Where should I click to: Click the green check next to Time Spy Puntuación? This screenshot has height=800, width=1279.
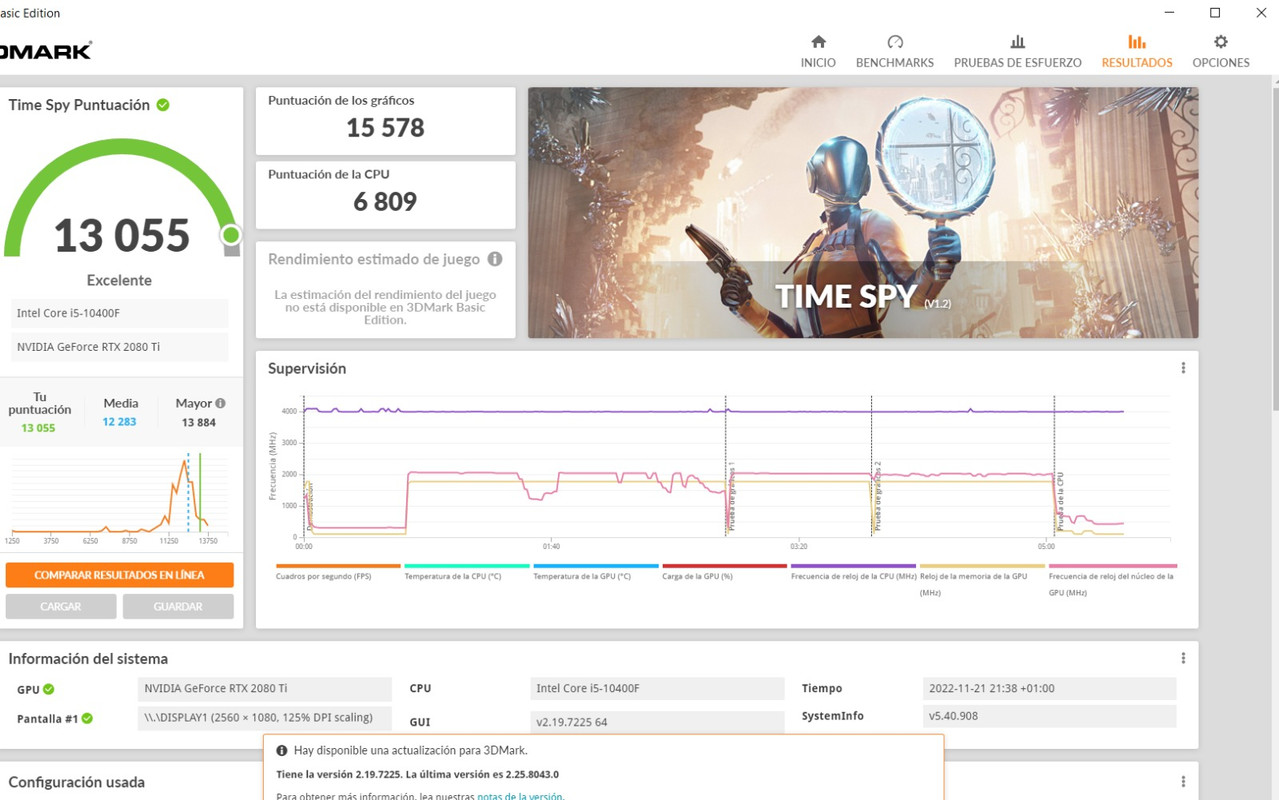point(162,105)
